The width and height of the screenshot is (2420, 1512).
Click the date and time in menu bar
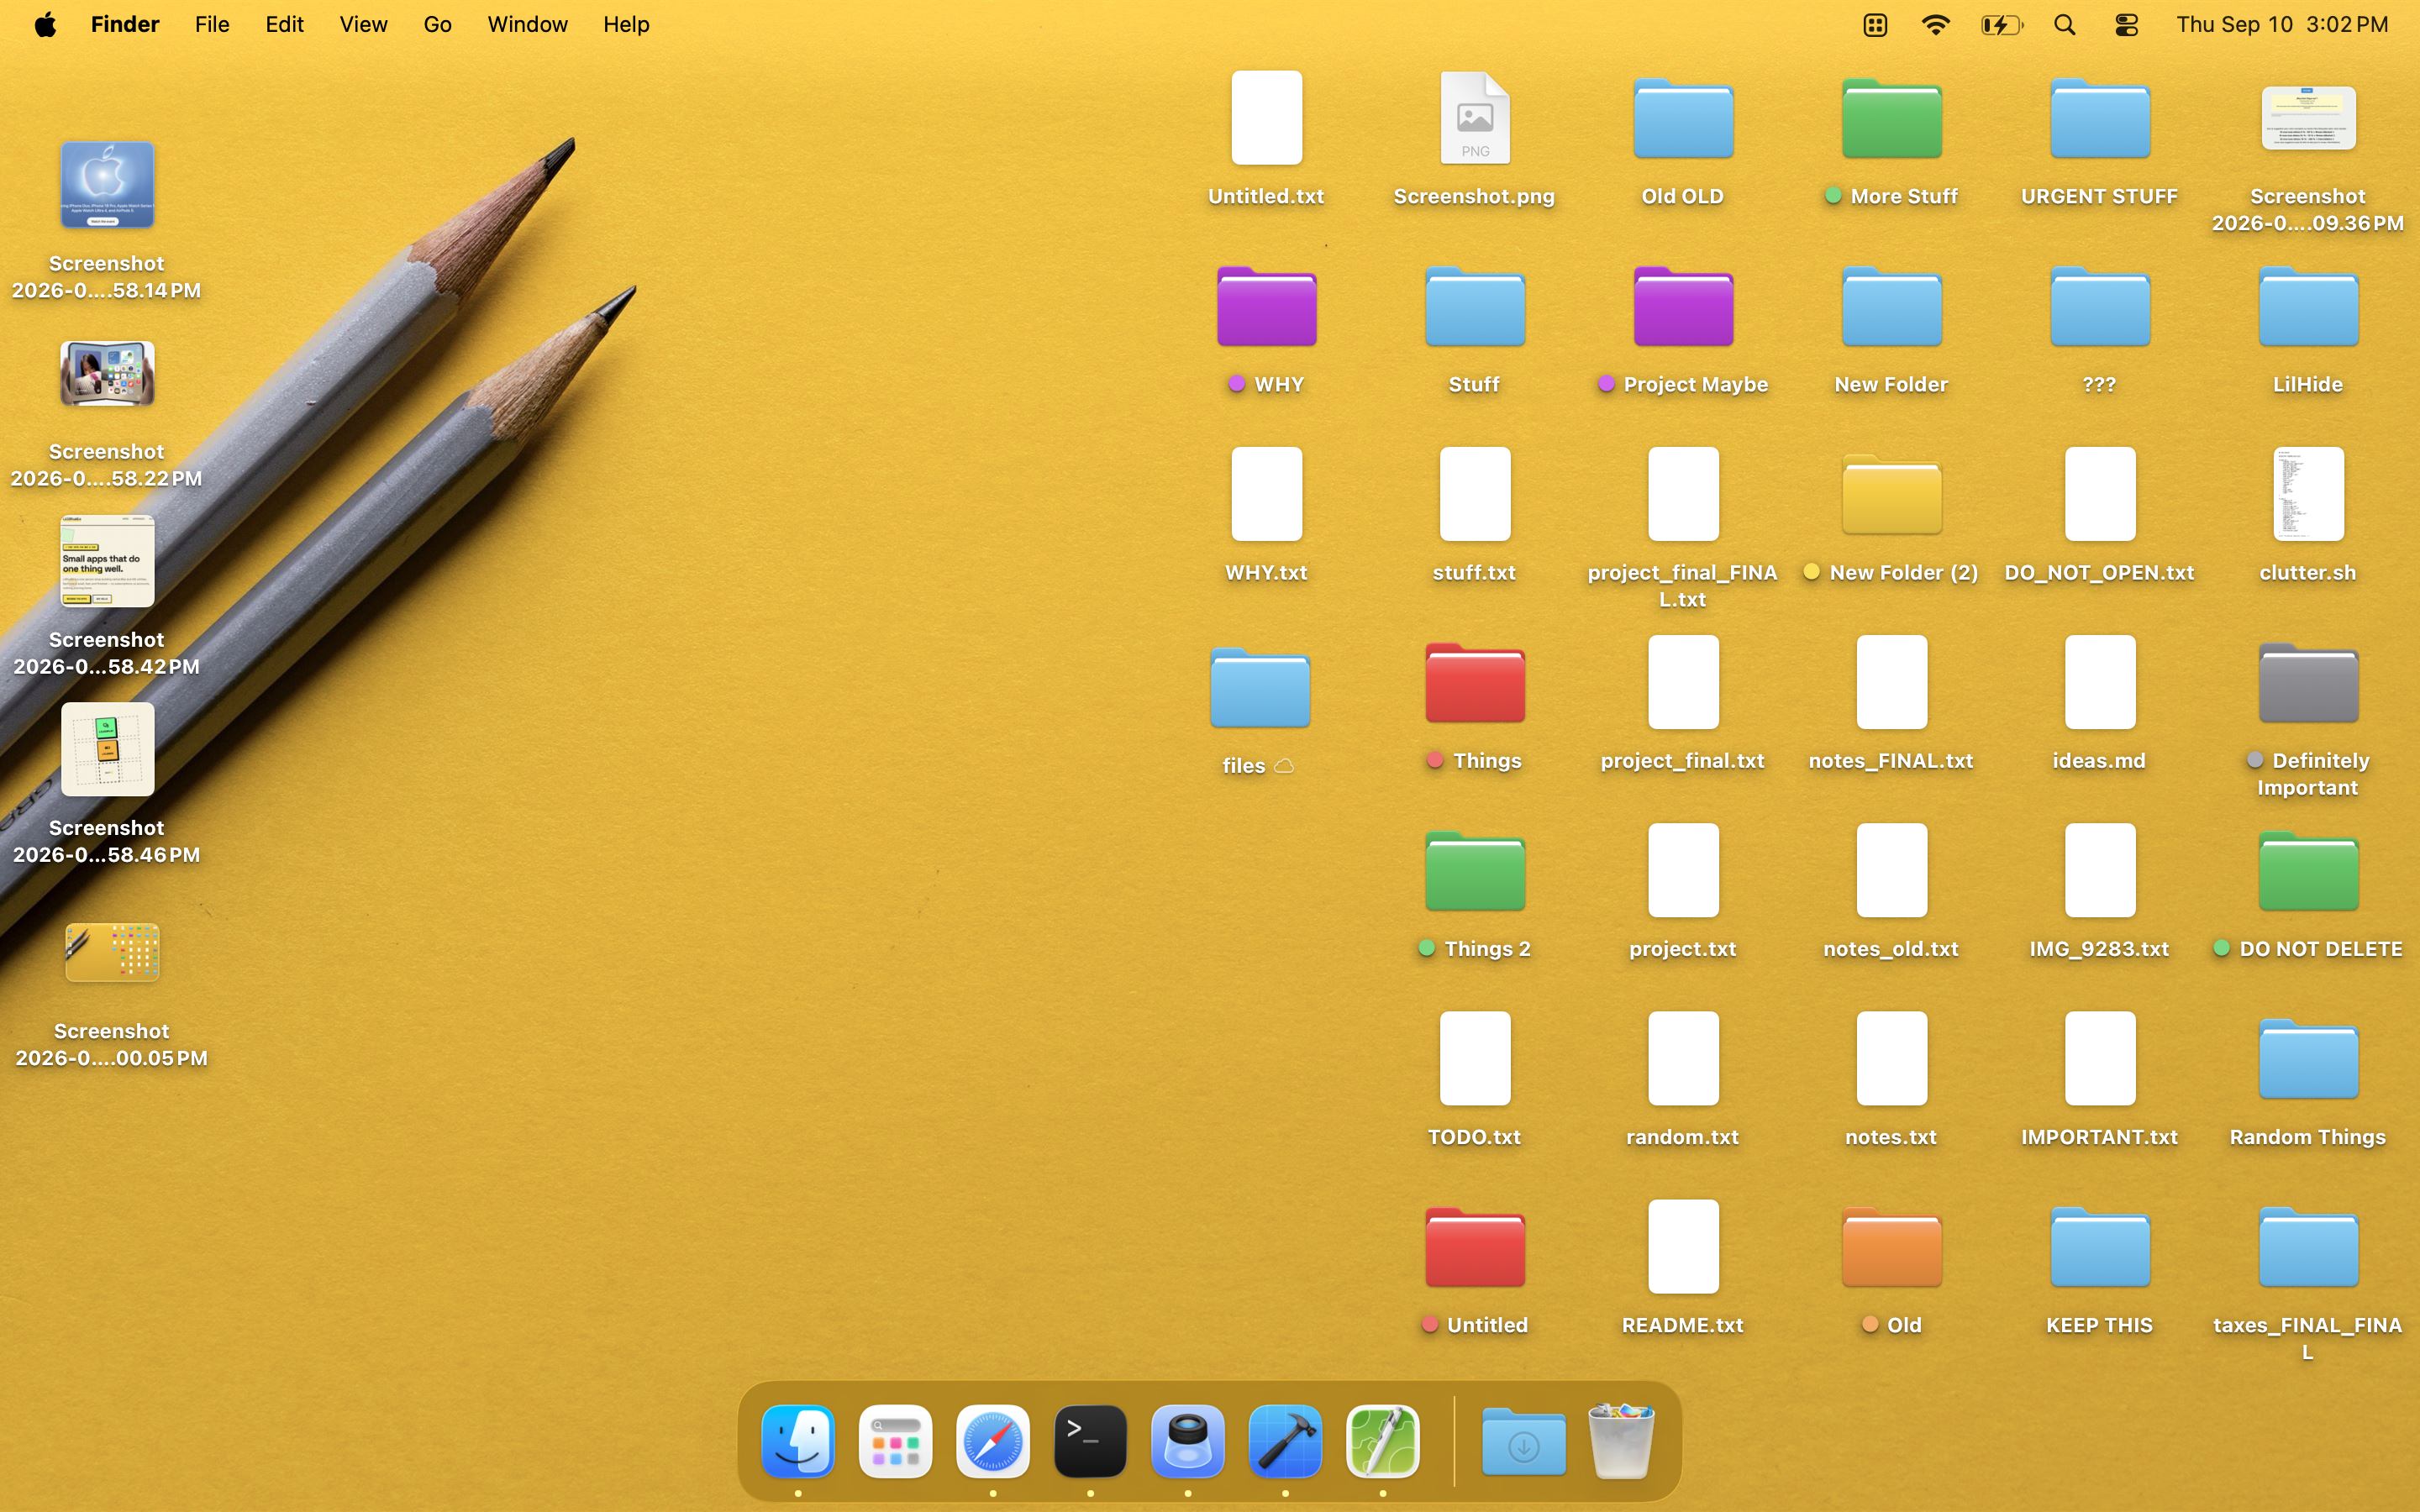2282,24
